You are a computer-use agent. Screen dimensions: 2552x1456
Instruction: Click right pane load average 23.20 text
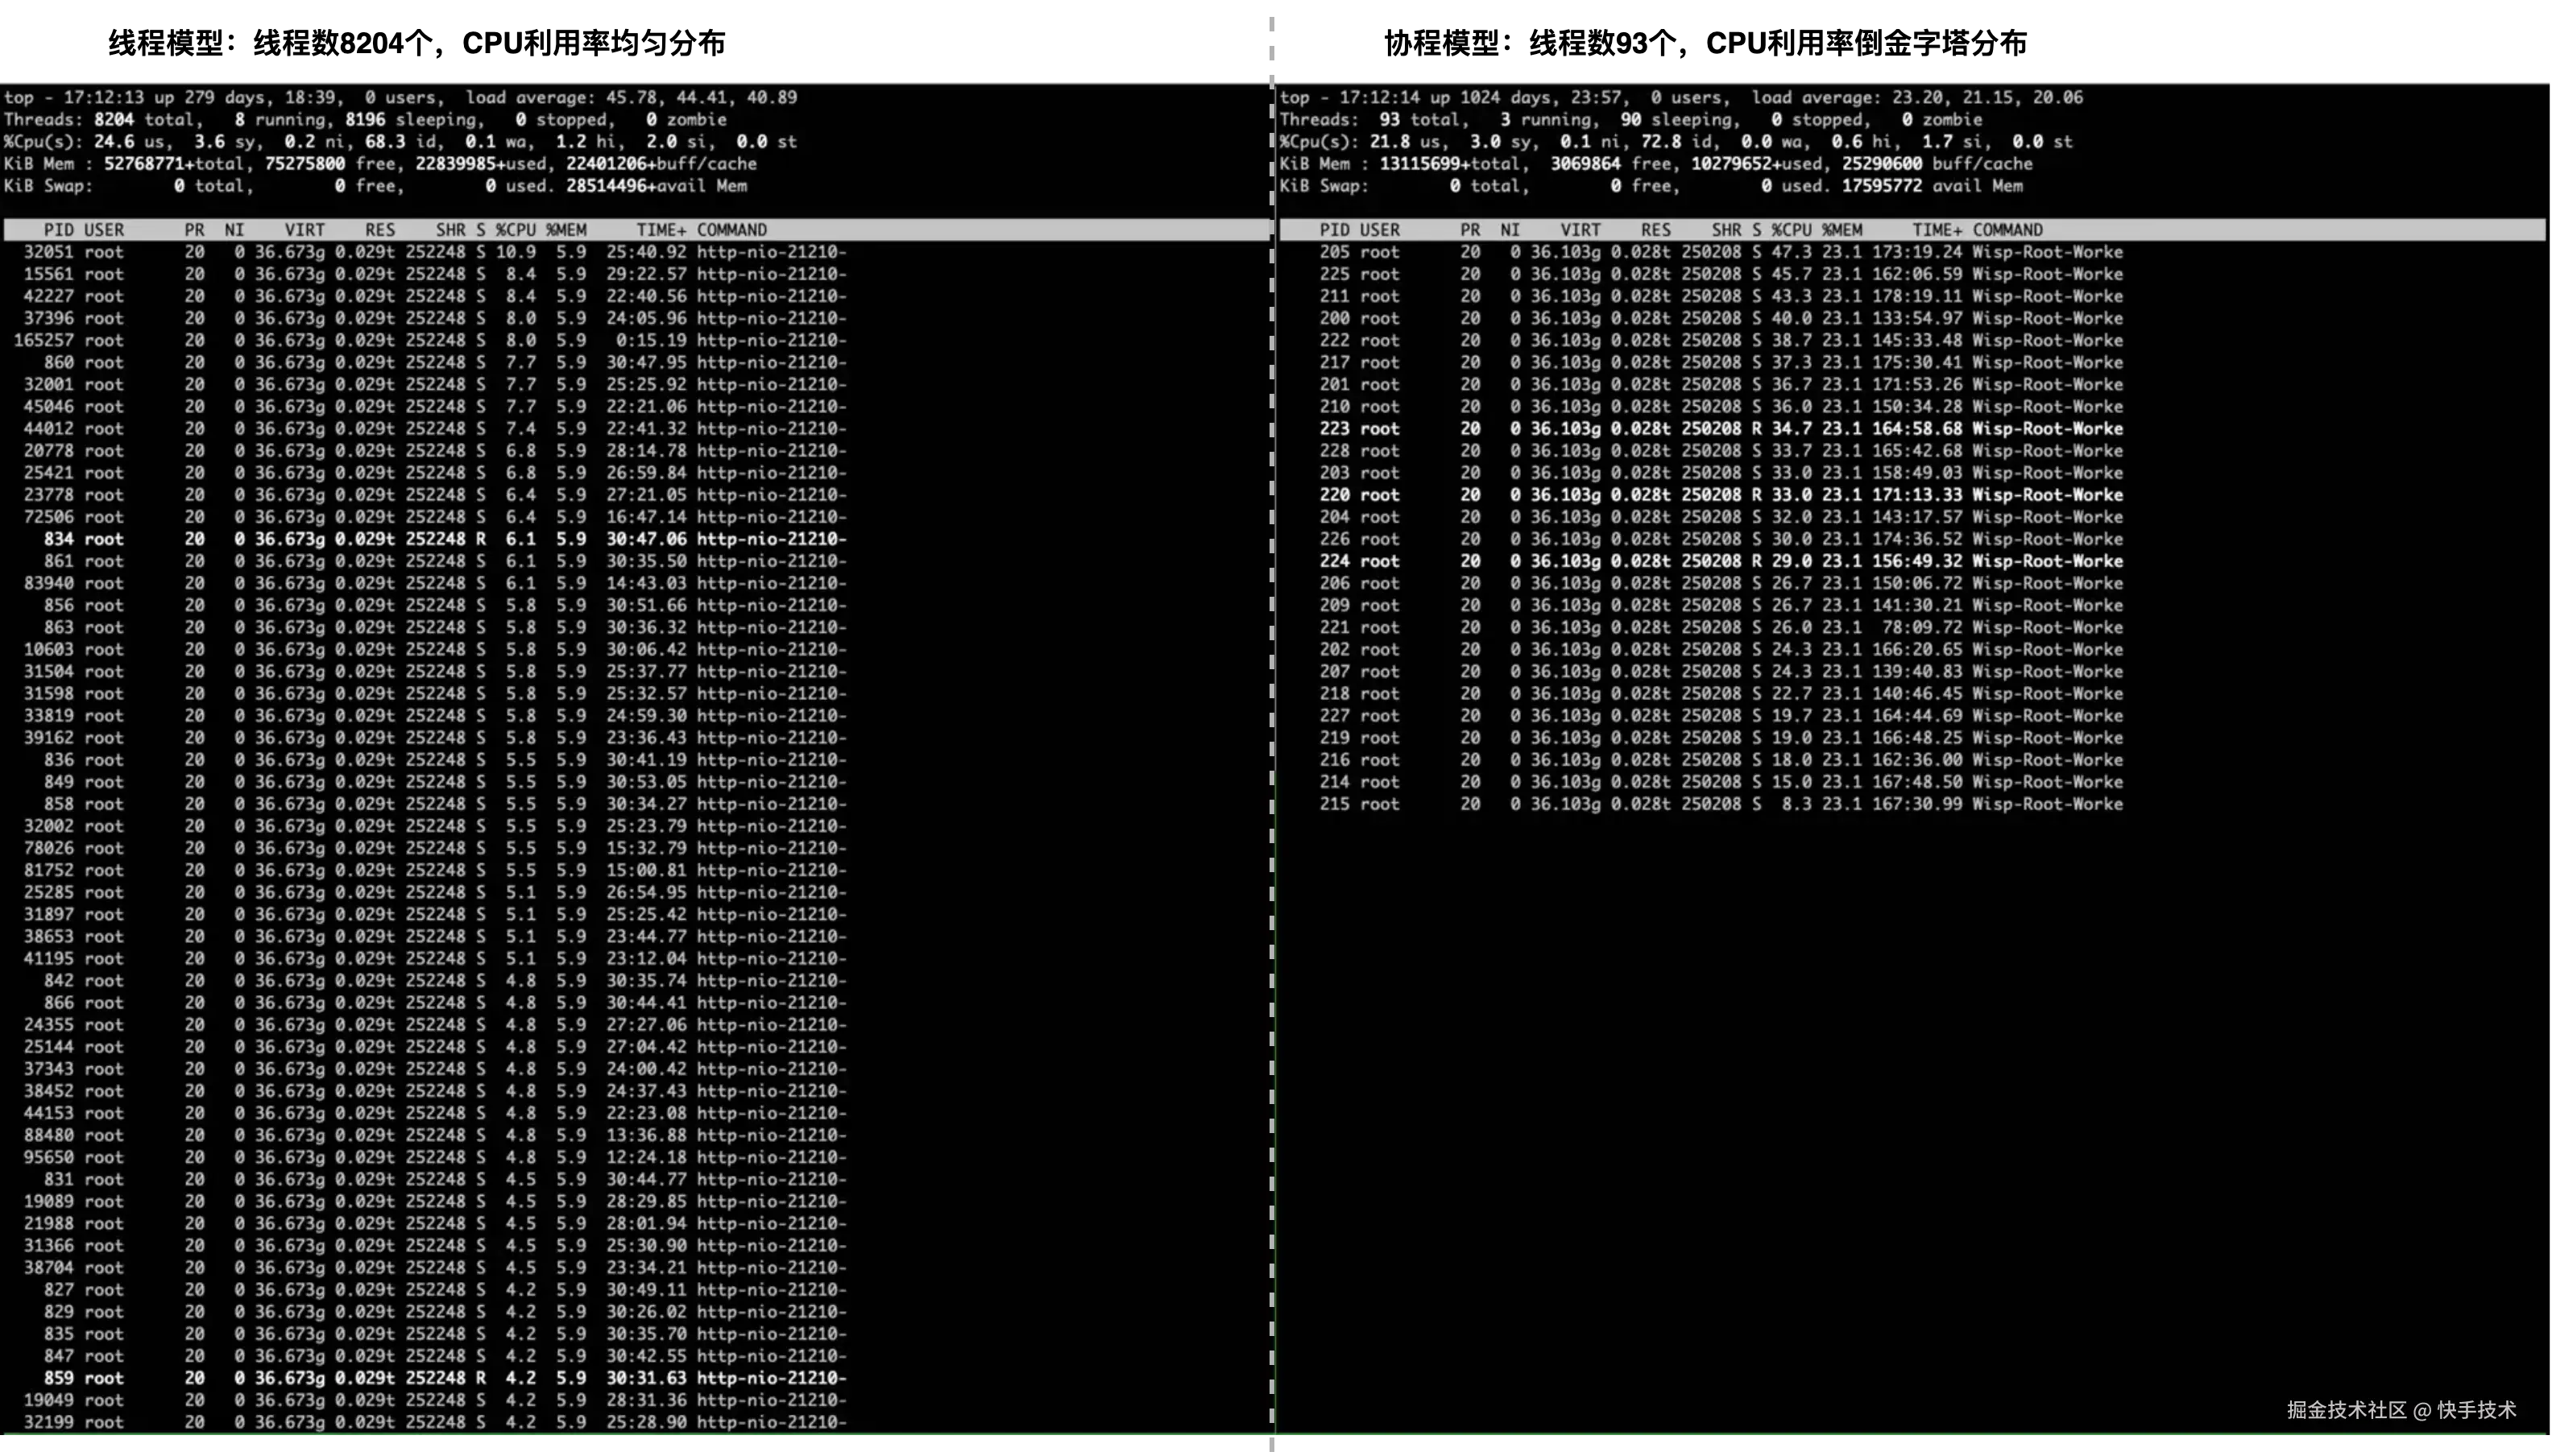(x=1916, y=98)
